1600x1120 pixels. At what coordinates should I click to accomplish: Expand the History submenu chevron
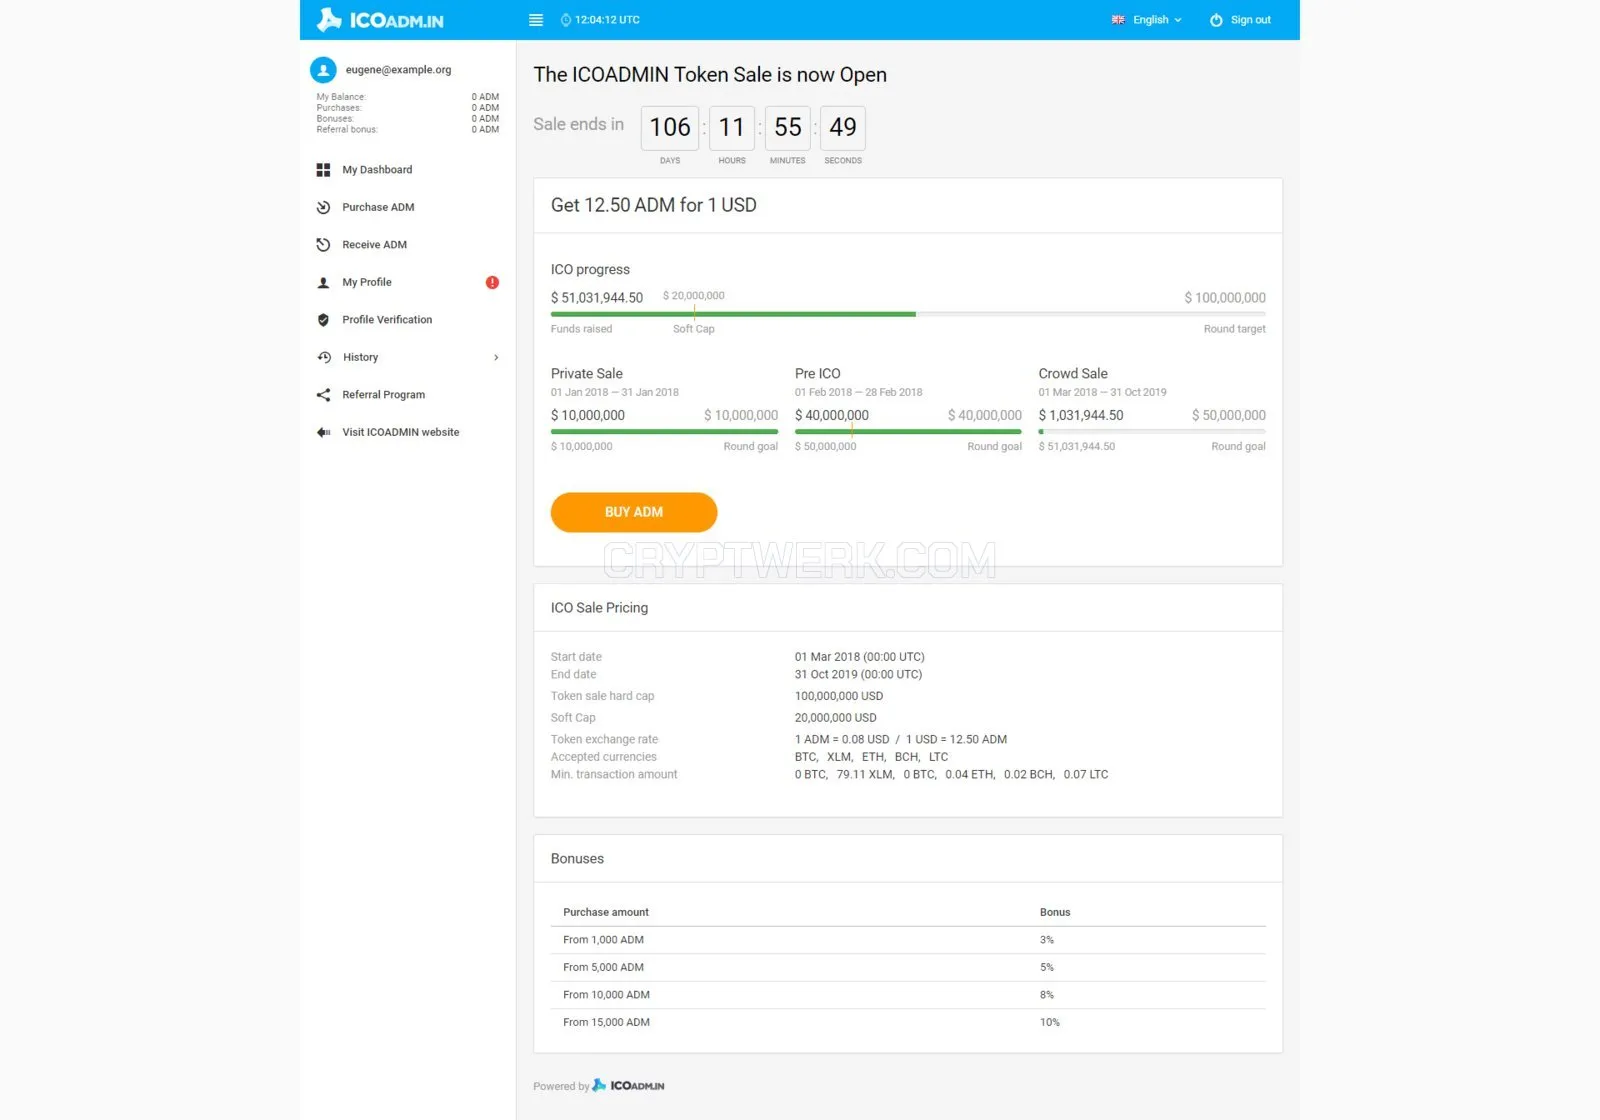[496, 357]
